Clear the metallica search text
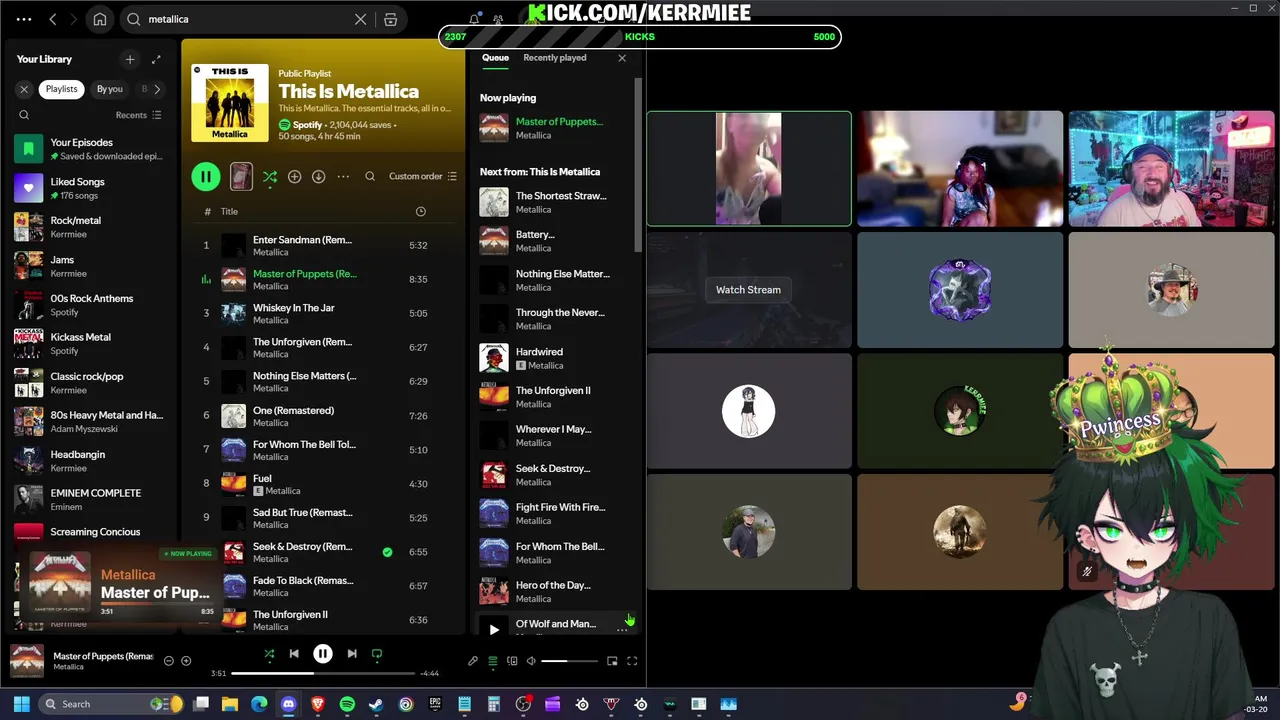 361,19
